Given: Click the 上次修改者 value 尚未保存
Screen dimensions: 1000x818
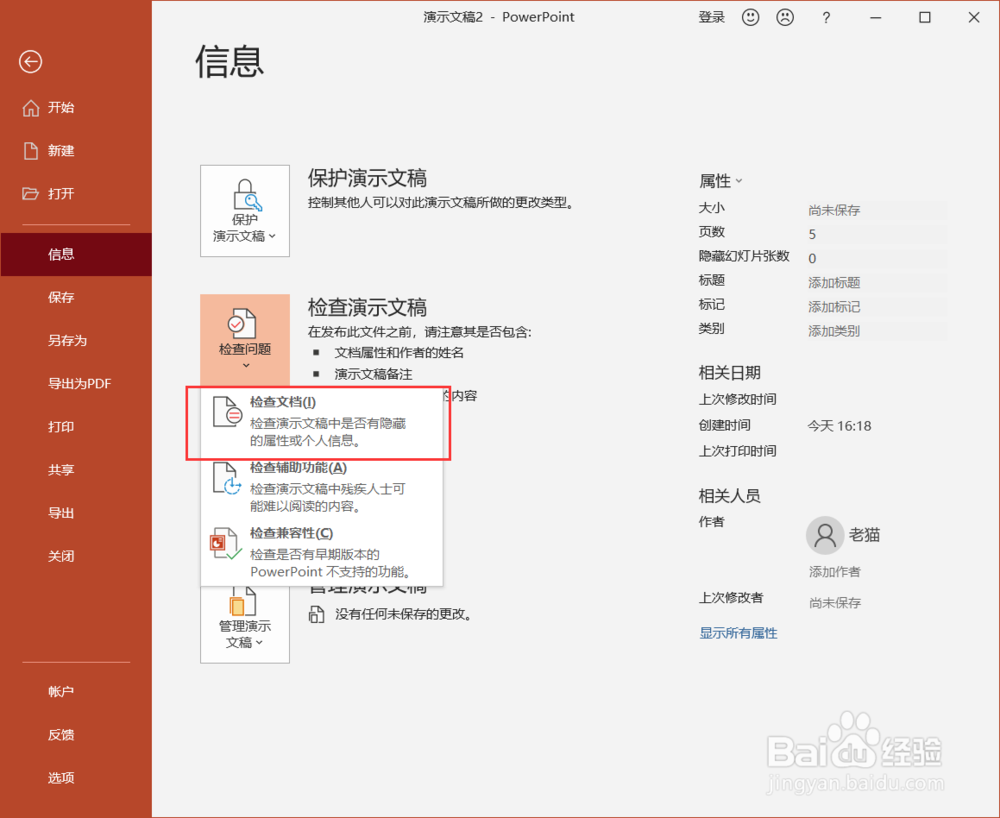Looking at the screenshot, I should coord(835,603).
